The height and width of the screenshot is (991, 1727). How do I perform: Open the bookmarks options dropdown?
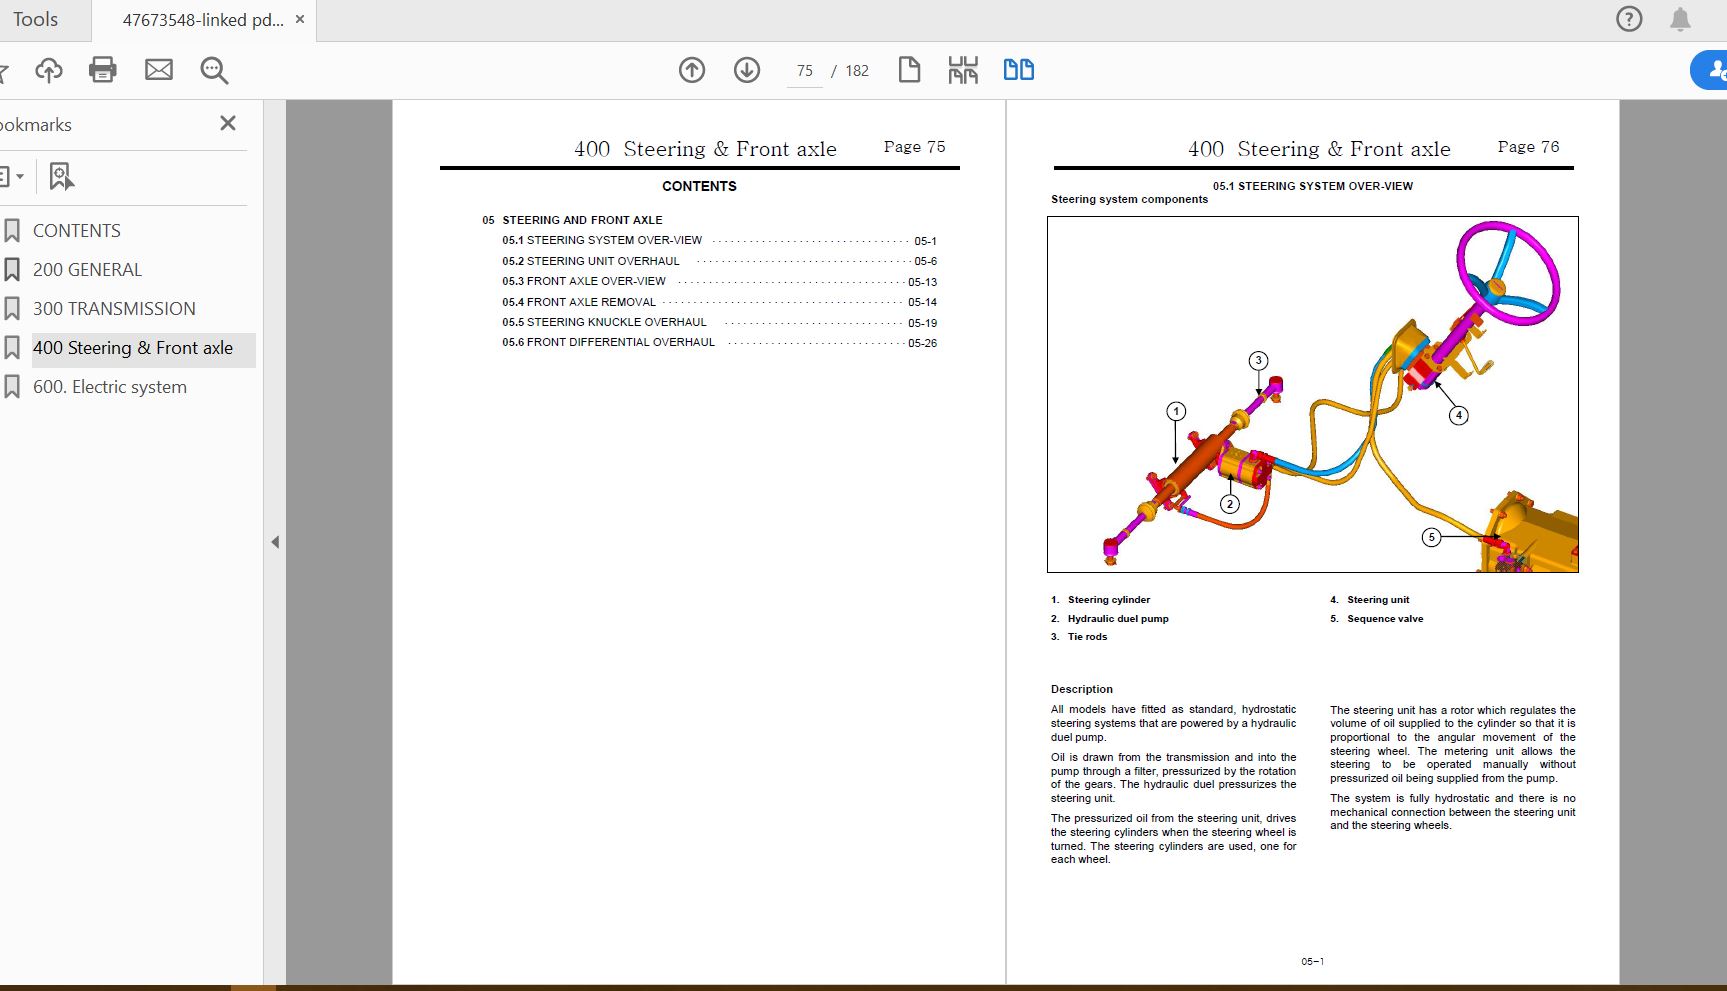click(x=12, y=177)
